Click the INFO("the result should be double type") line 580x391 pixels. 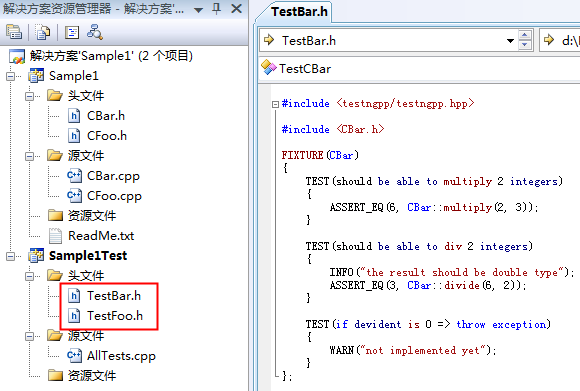(x=452, y=272)
